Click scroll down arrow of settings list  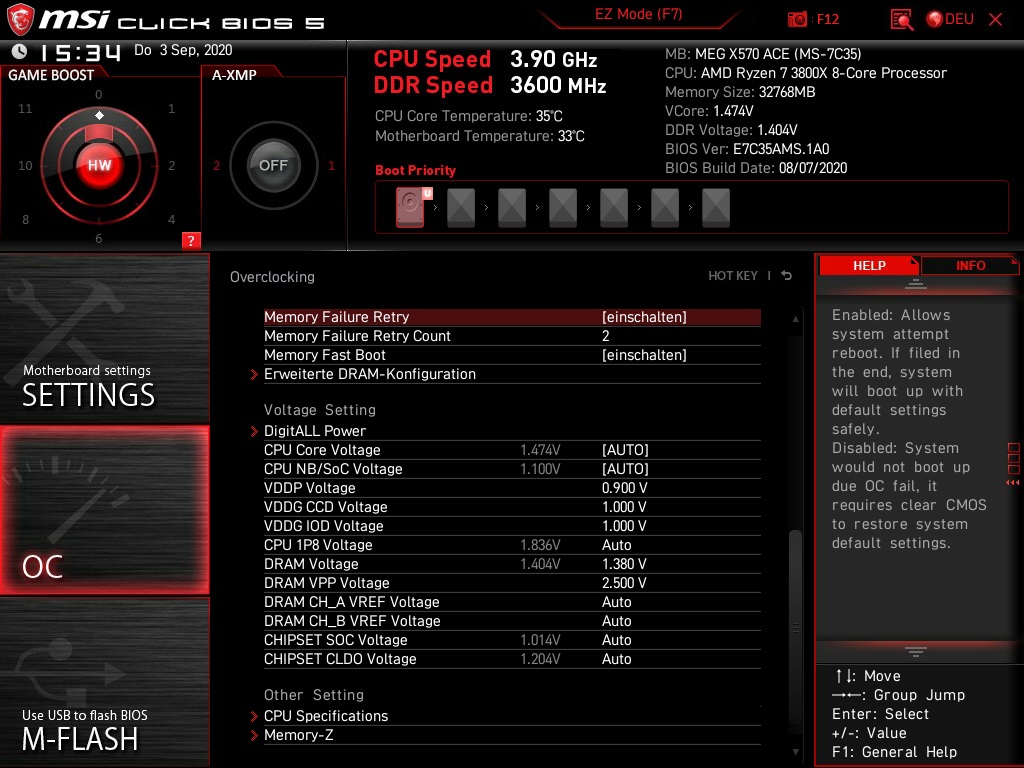click(x=795, y=752)
